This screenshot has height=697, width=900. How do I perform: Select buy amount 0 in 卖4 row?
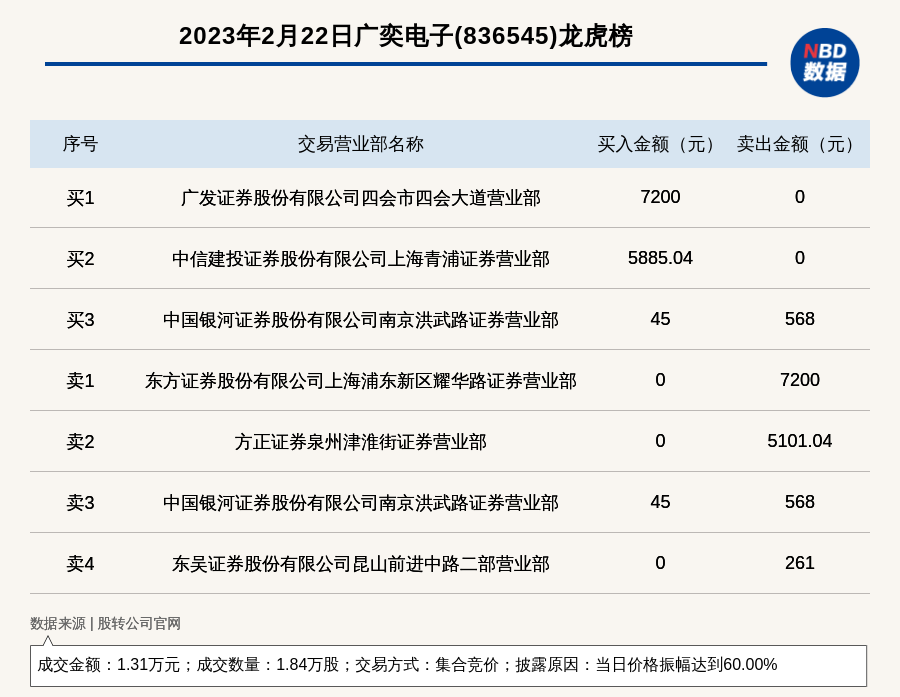[660, 562]
